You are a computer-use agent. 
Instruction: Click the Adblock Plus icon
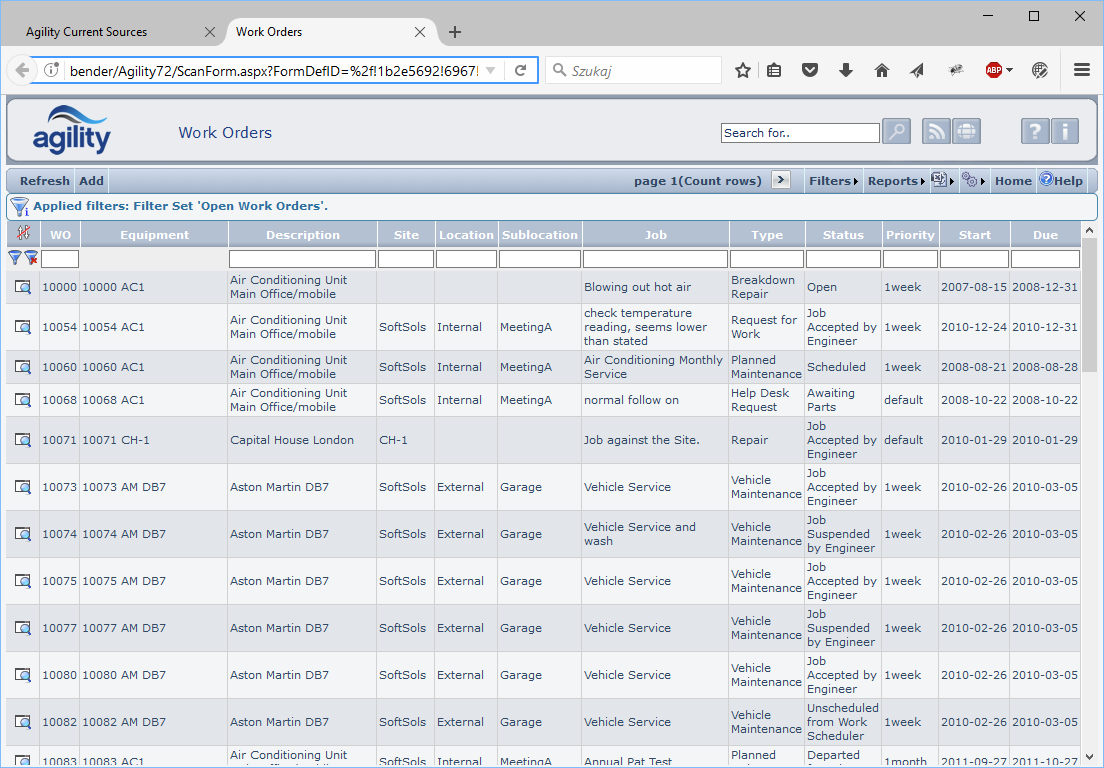coord(994,70)
